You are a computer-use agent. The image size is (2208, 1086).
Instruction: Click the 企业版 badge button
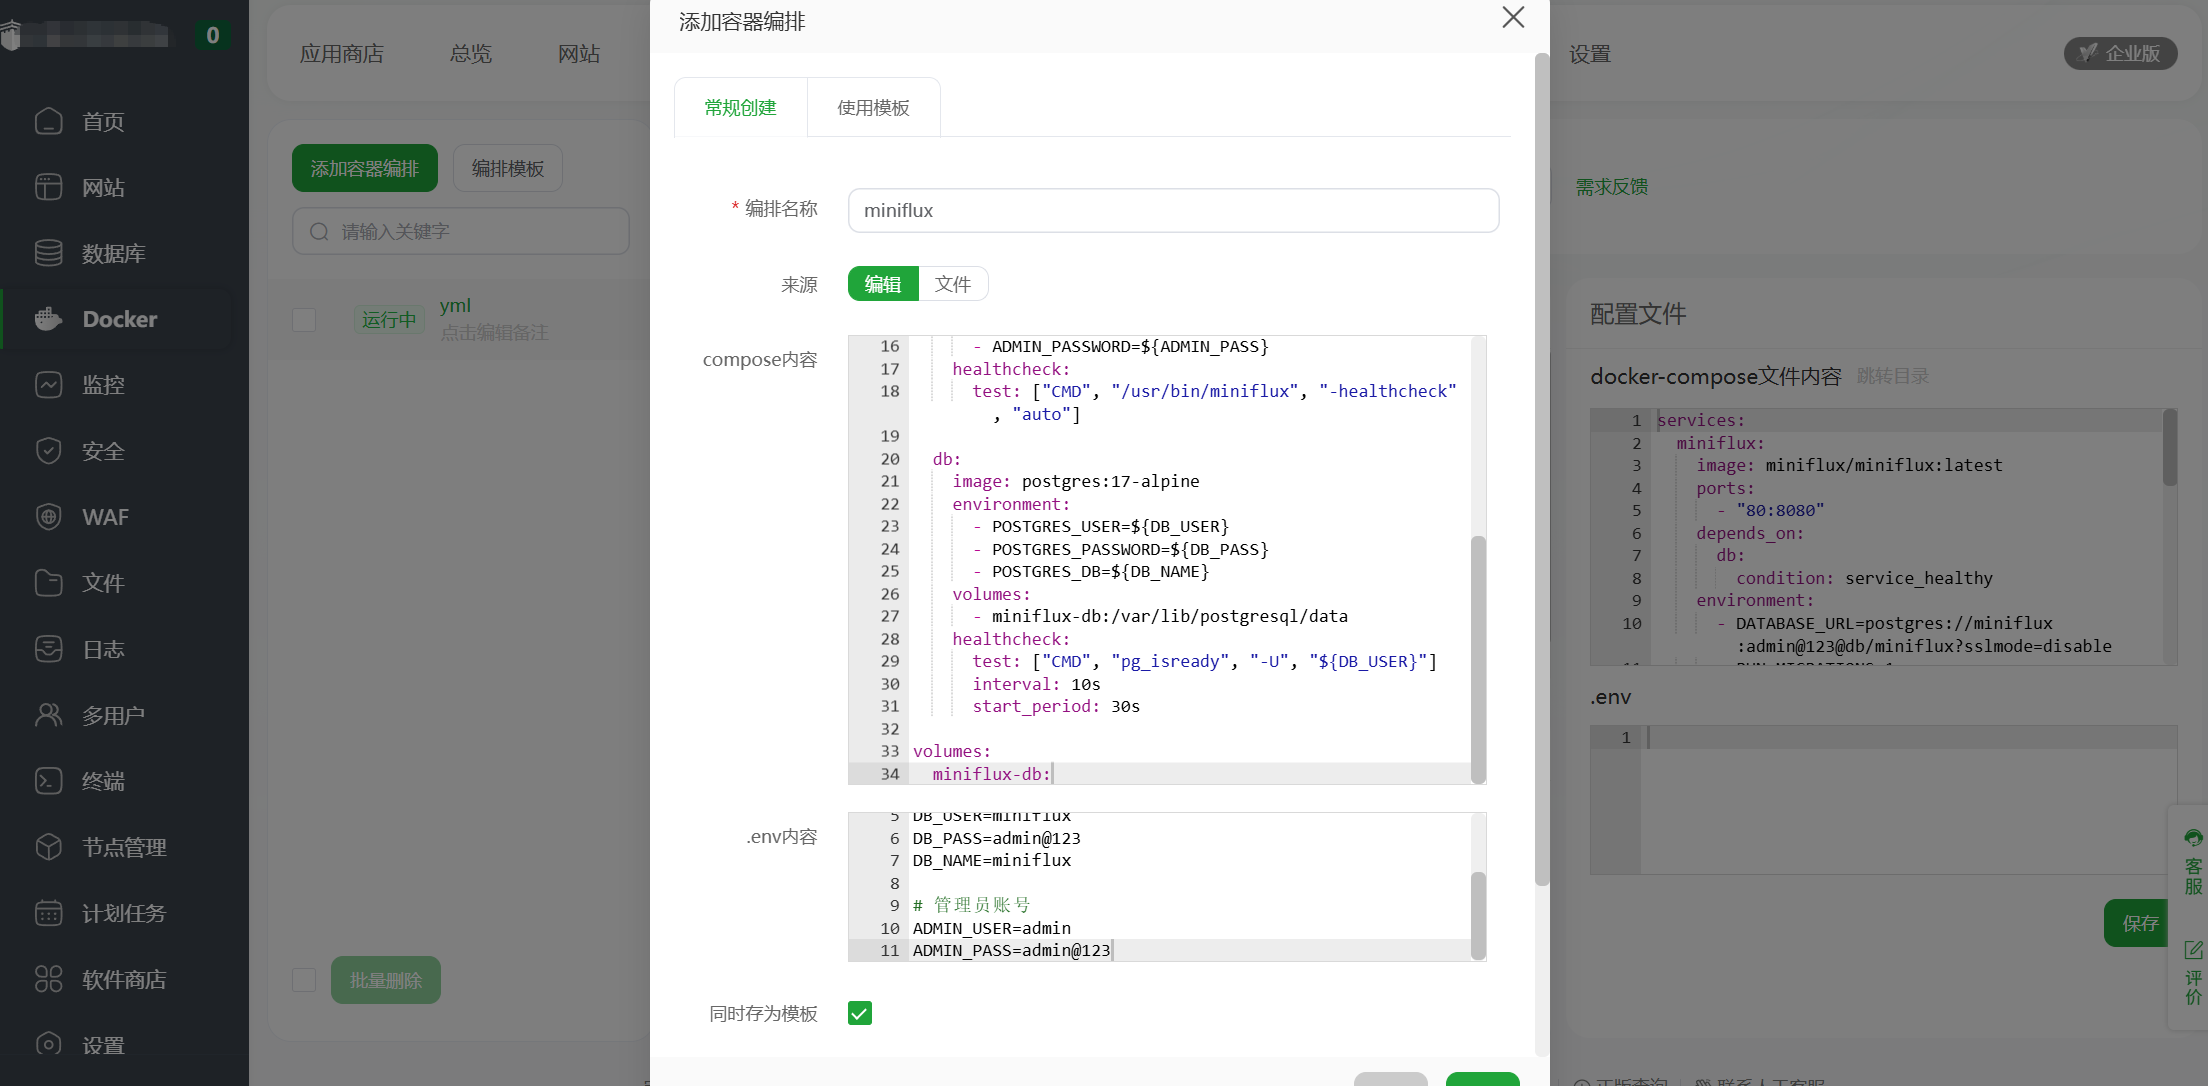pyautogui.click(x=2120, y=54)
